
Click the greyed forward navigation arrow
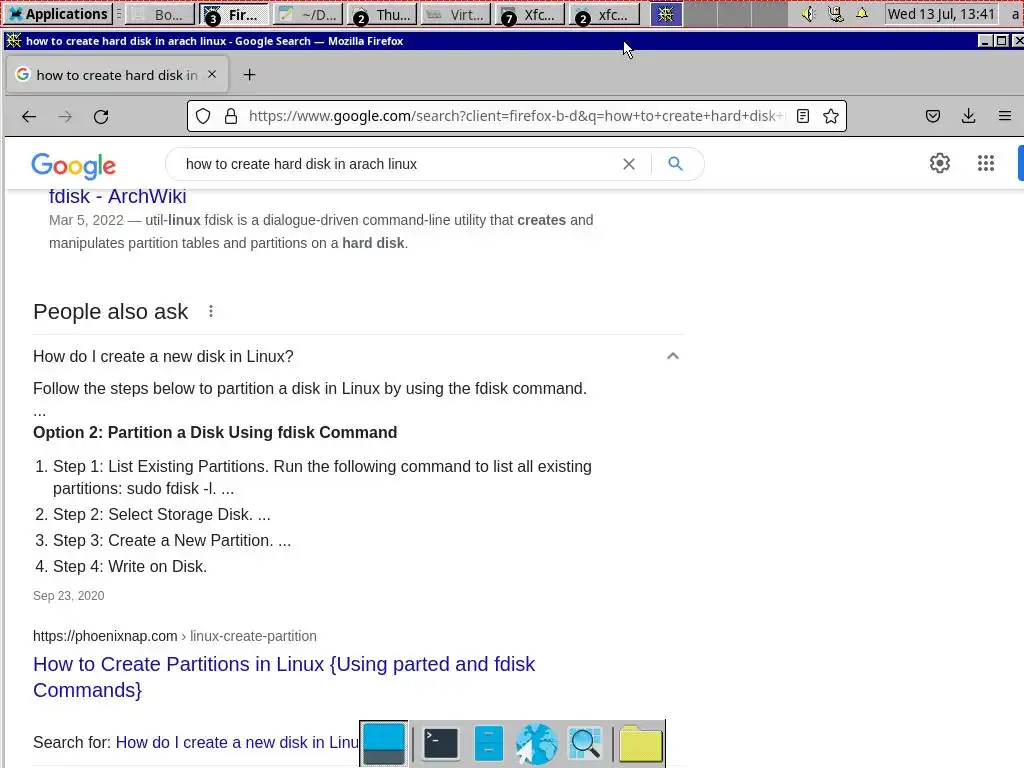(x=65, y=117)
